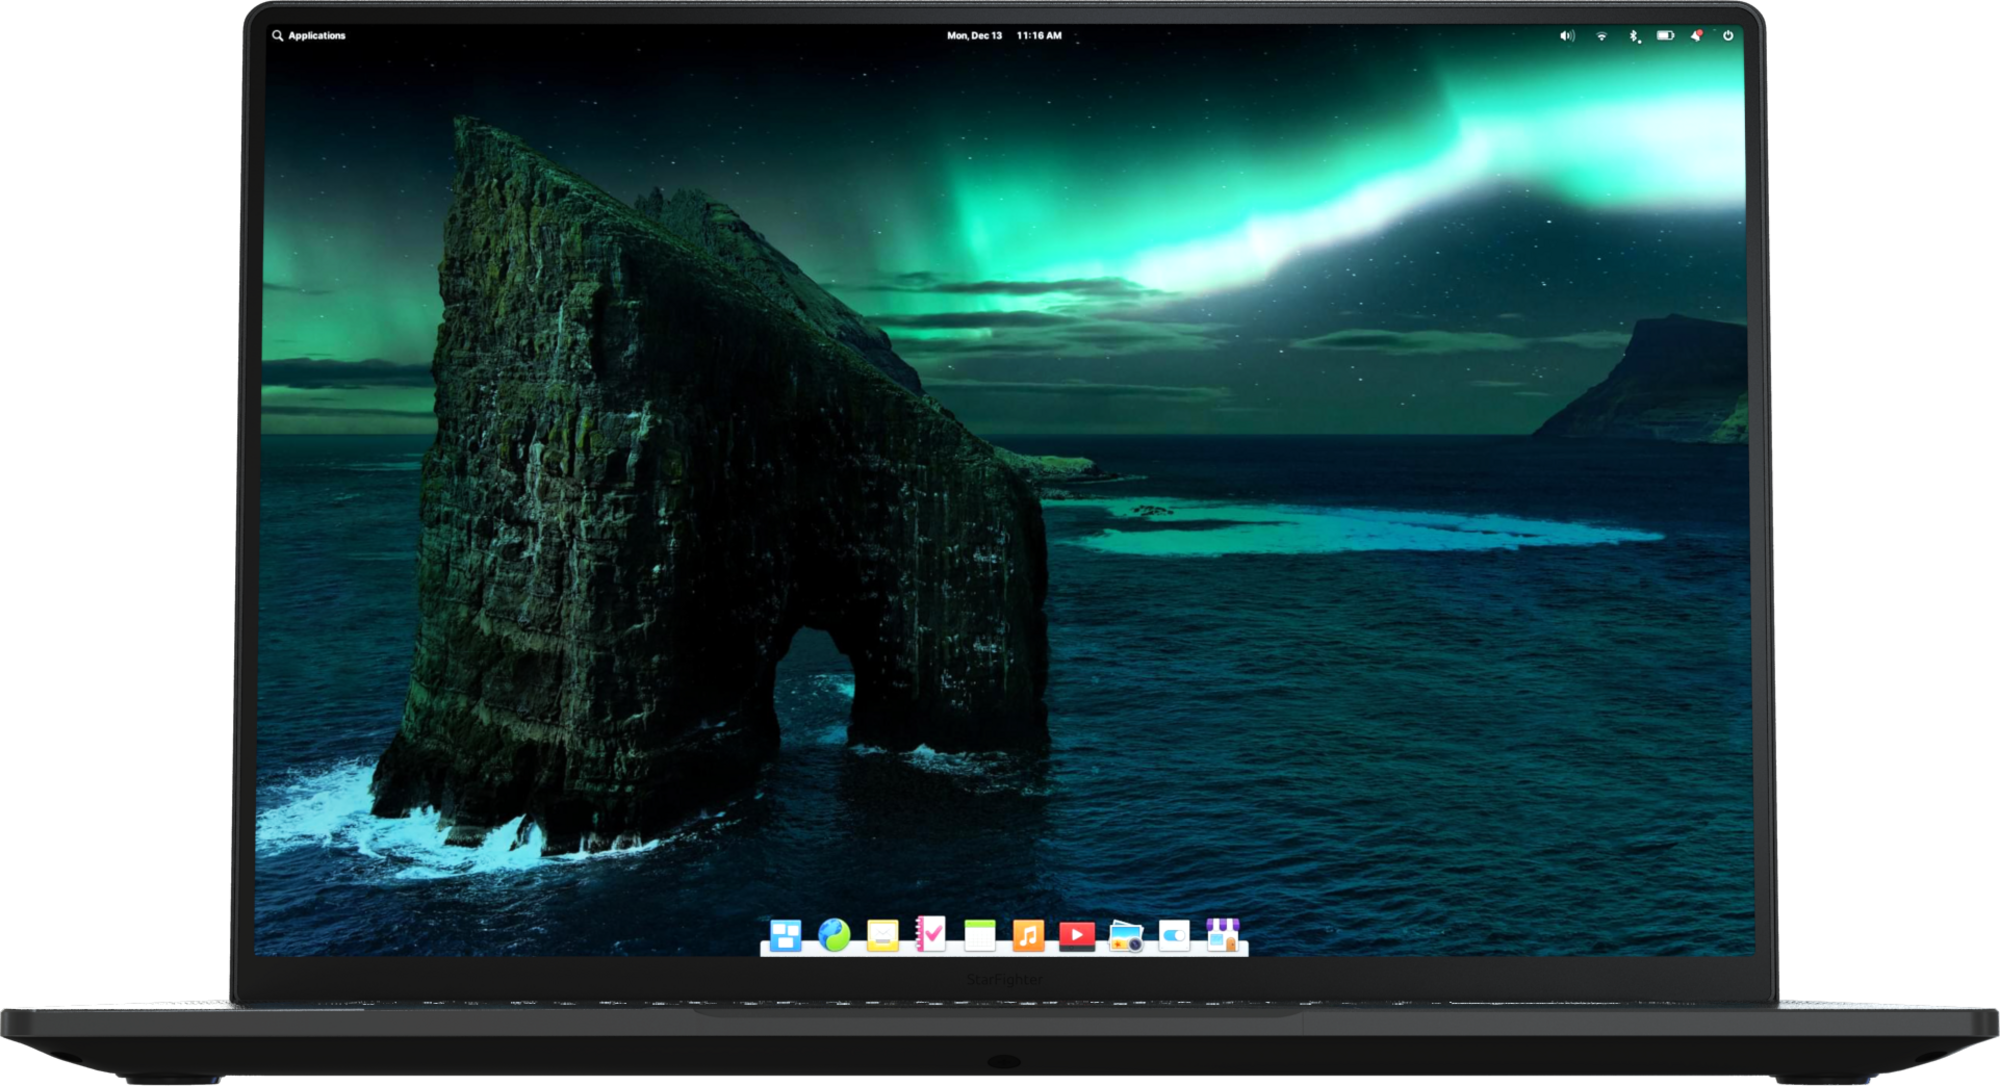Launch the Web browser globe icon

click(x=834, y=935)
